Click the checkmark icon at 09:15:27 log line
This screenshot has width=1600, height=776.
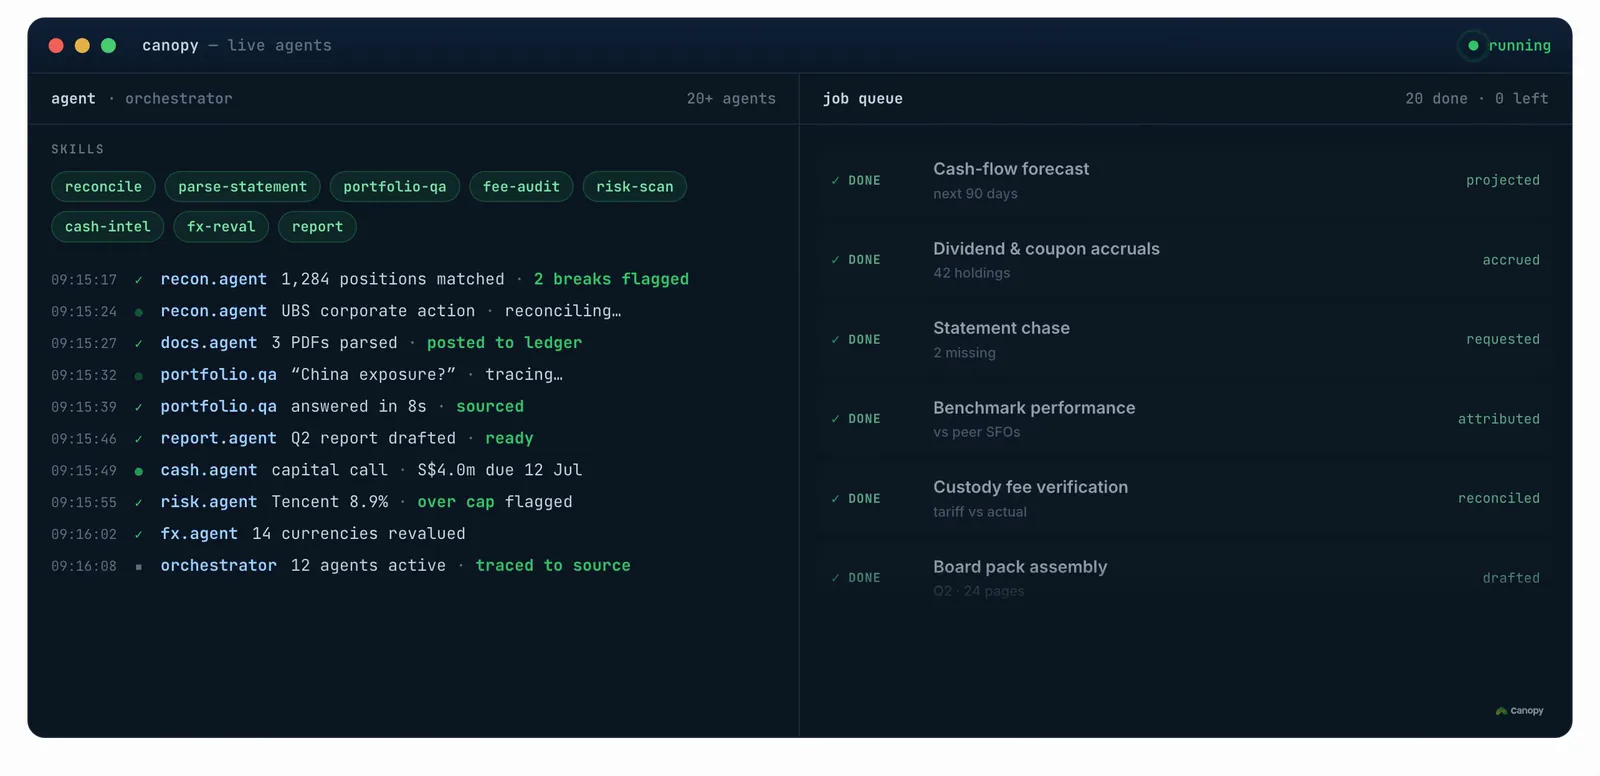(x=138, y=344)
